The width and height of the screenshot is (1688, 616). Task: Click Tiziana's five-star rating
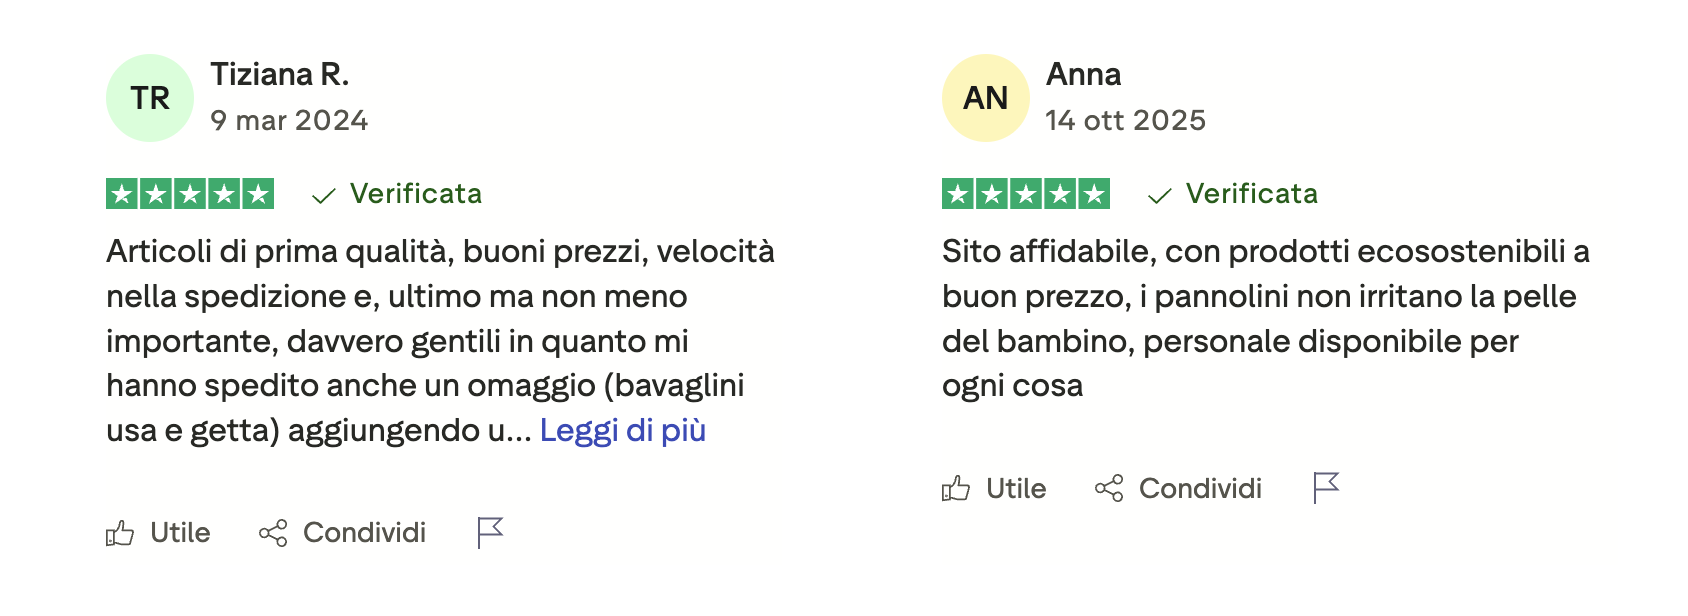[190, 194]
